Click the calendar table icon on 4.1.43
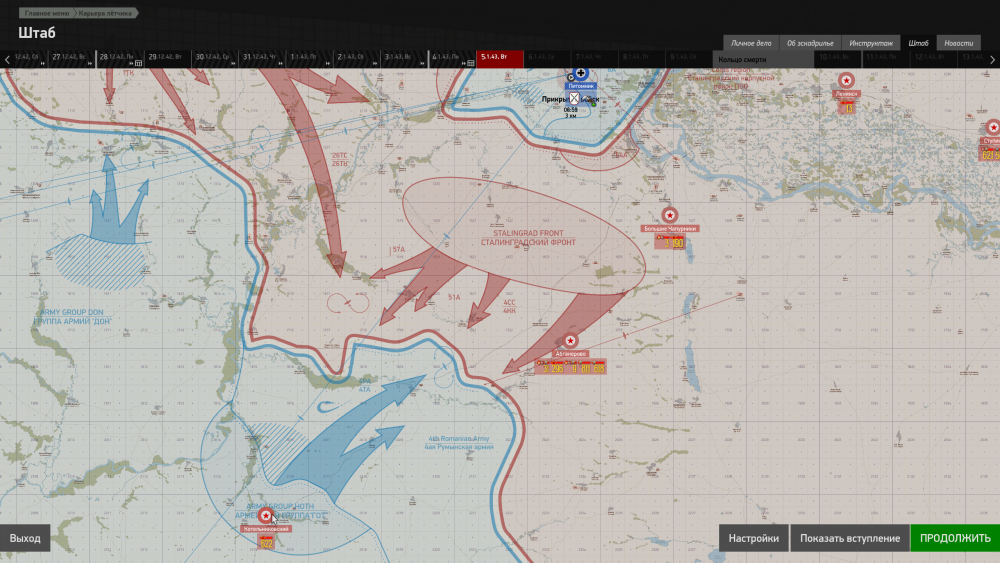This screenshot has height=563, width=1000. [471, 63]
